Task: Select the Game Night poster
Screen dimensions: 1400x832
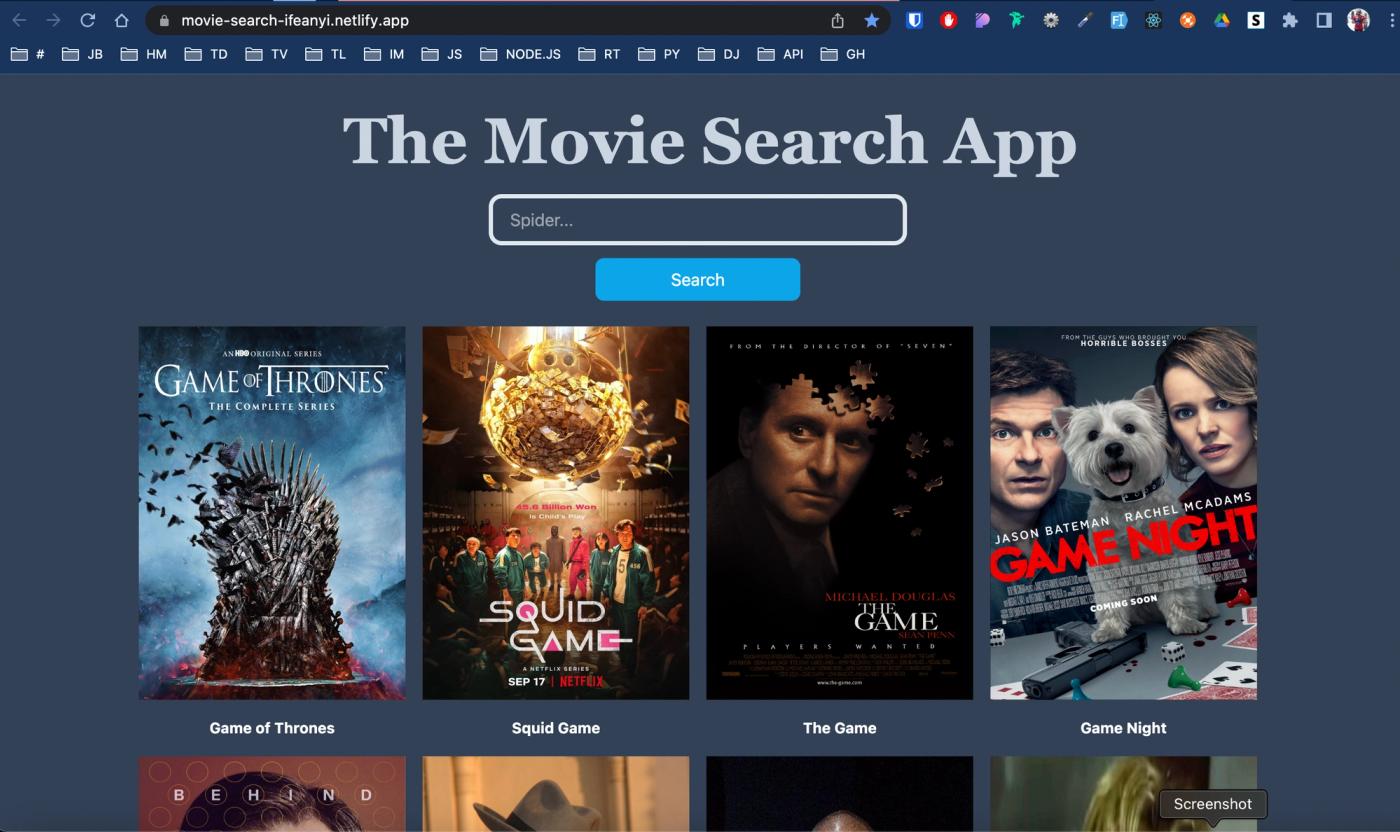Action: click(1124, 513)
